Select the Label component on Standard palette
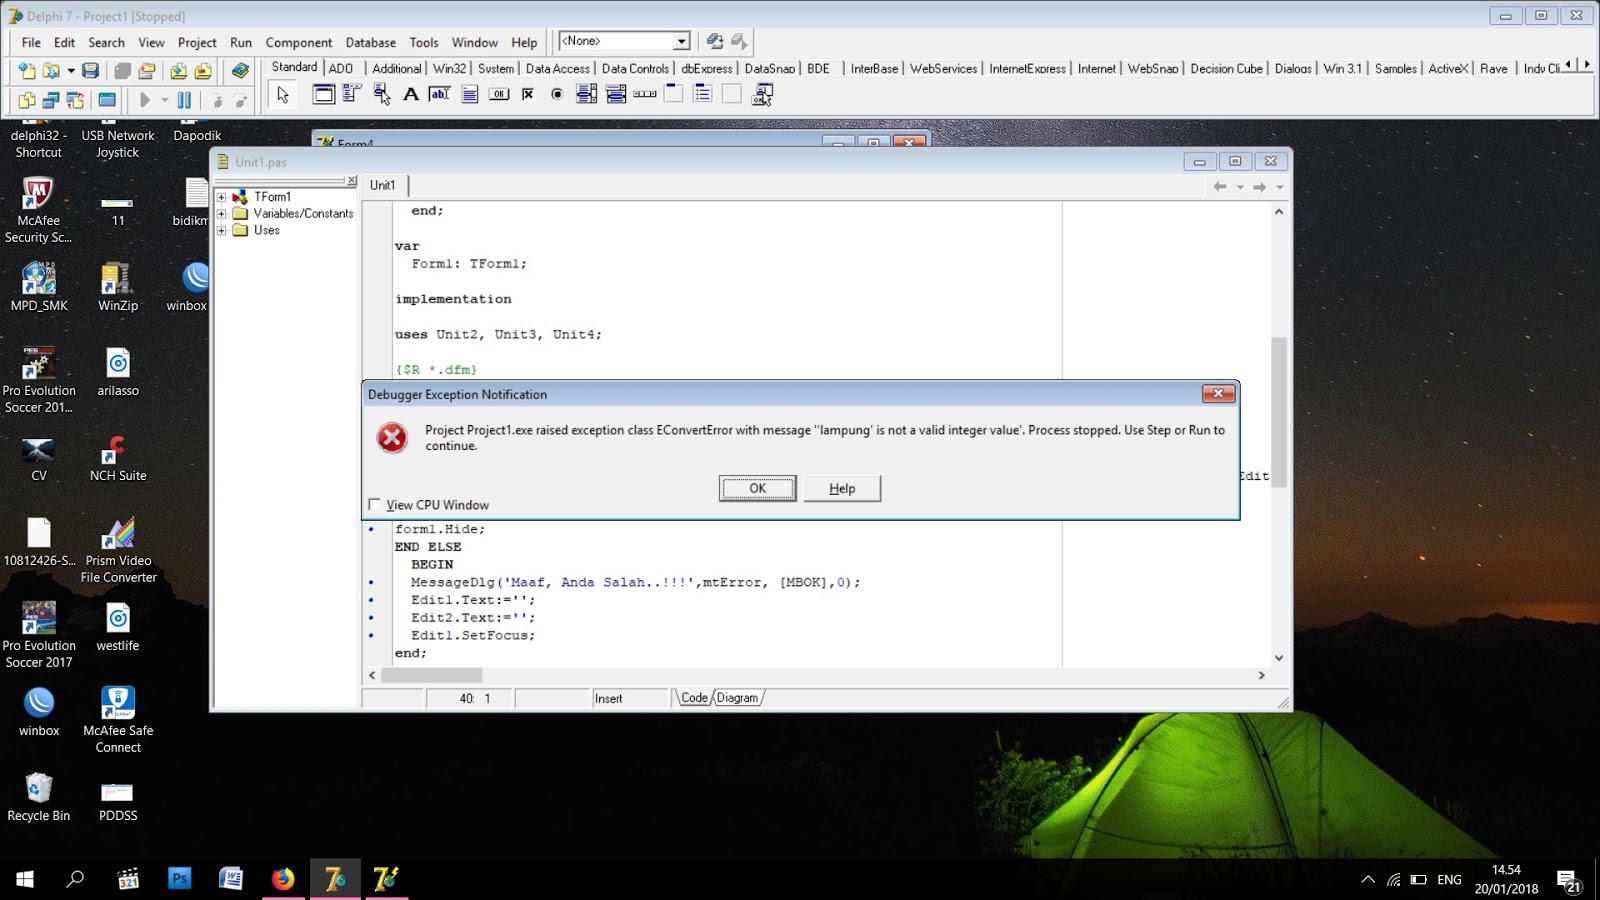Screen dimensions: 1600x900 pyautogui.click(x=412, y=94)
